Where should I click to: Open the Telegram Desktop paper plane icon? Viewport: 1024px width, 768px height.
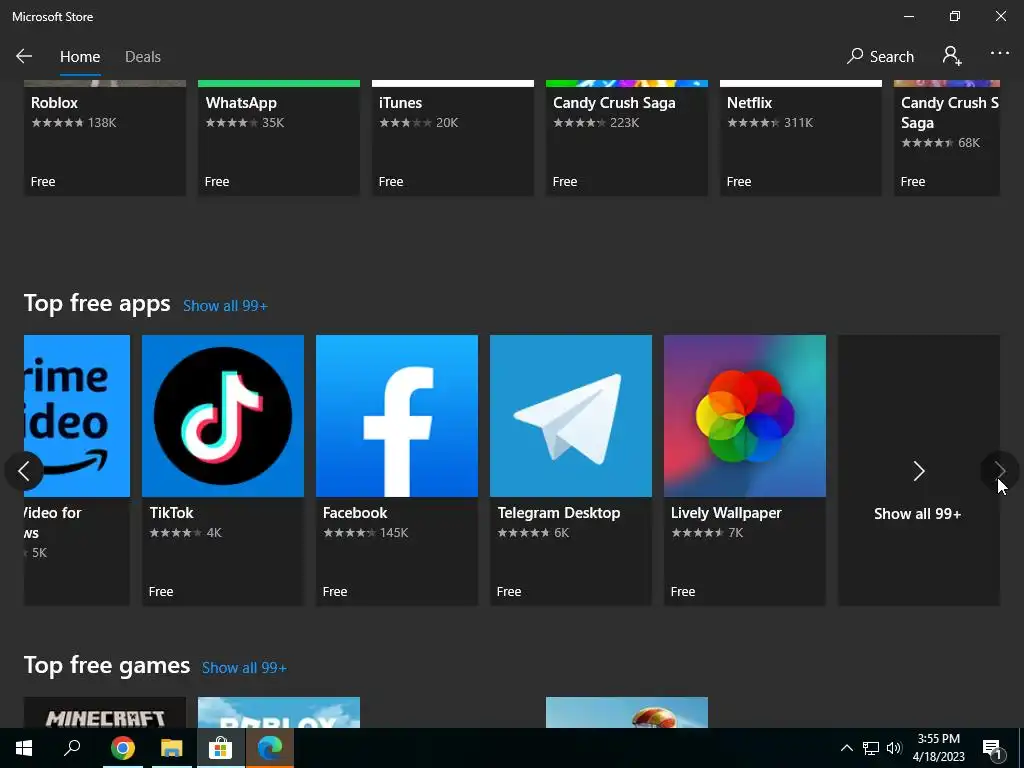point(571,416)
